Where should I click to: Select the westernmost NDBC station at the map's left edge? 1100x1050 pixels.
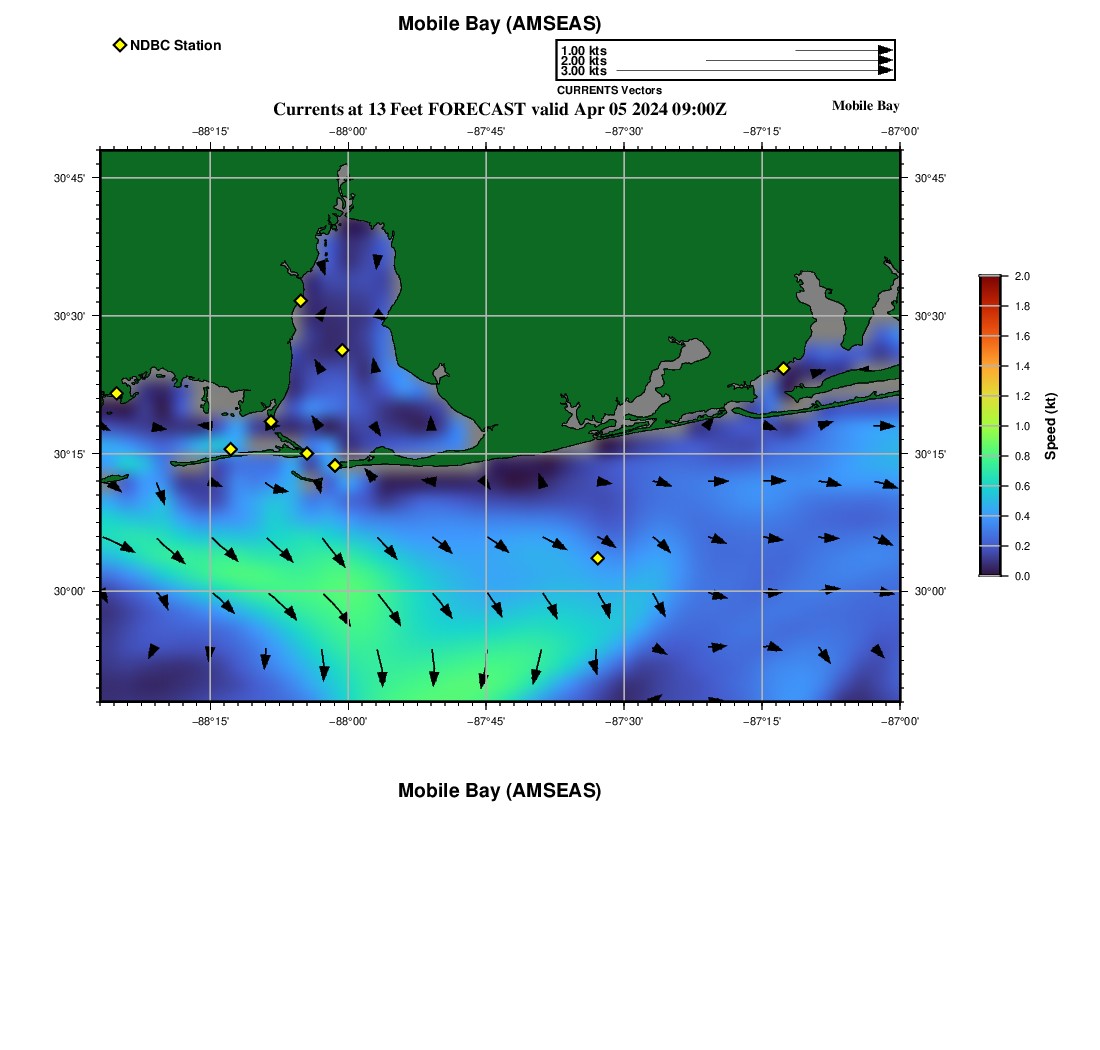pos(116,393)
